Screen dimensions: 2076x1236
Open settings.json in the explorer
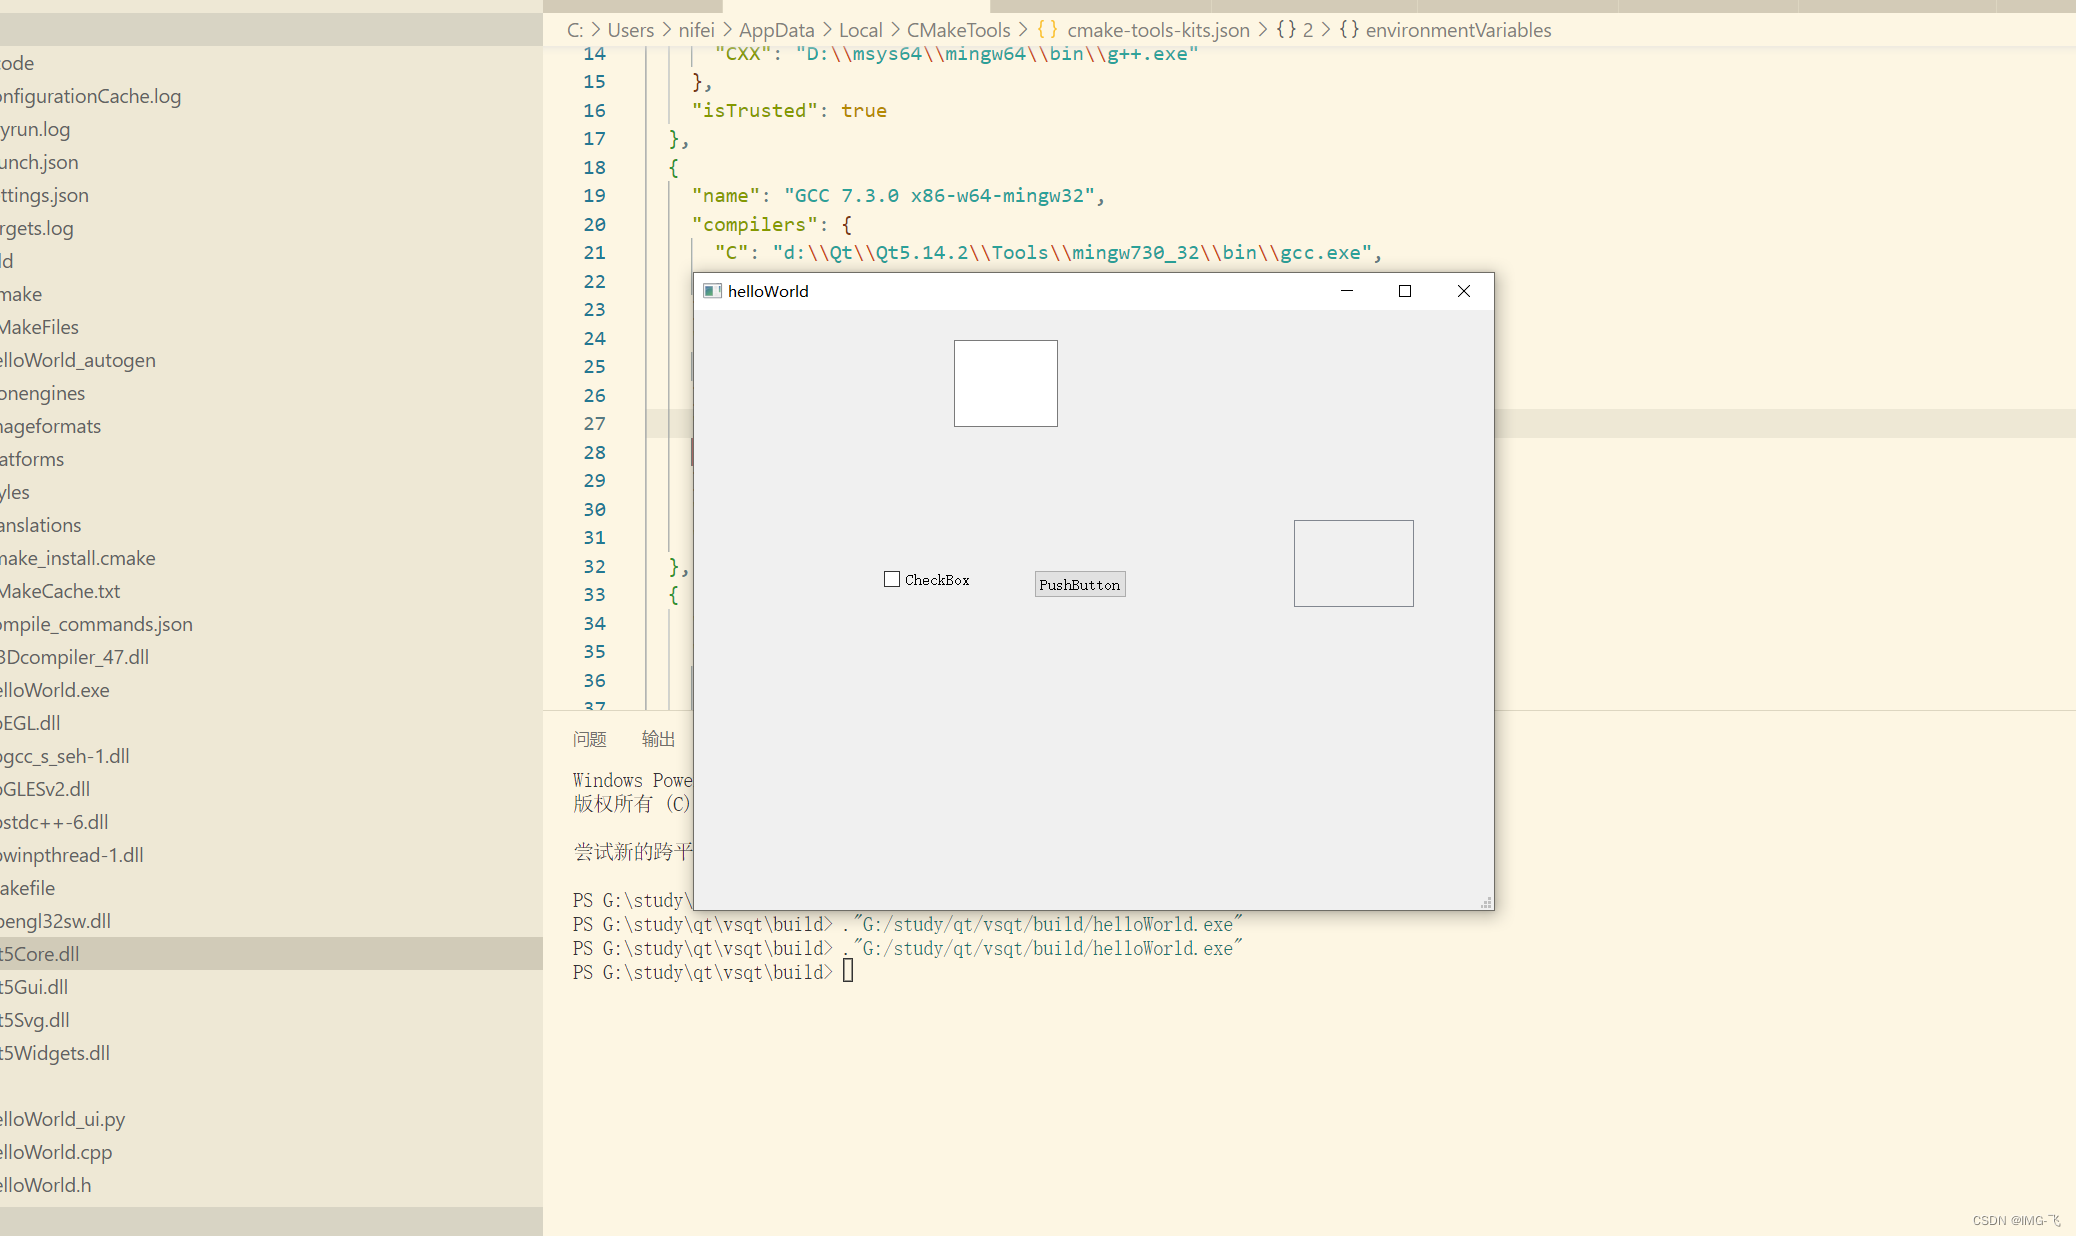tap(271, 195)
